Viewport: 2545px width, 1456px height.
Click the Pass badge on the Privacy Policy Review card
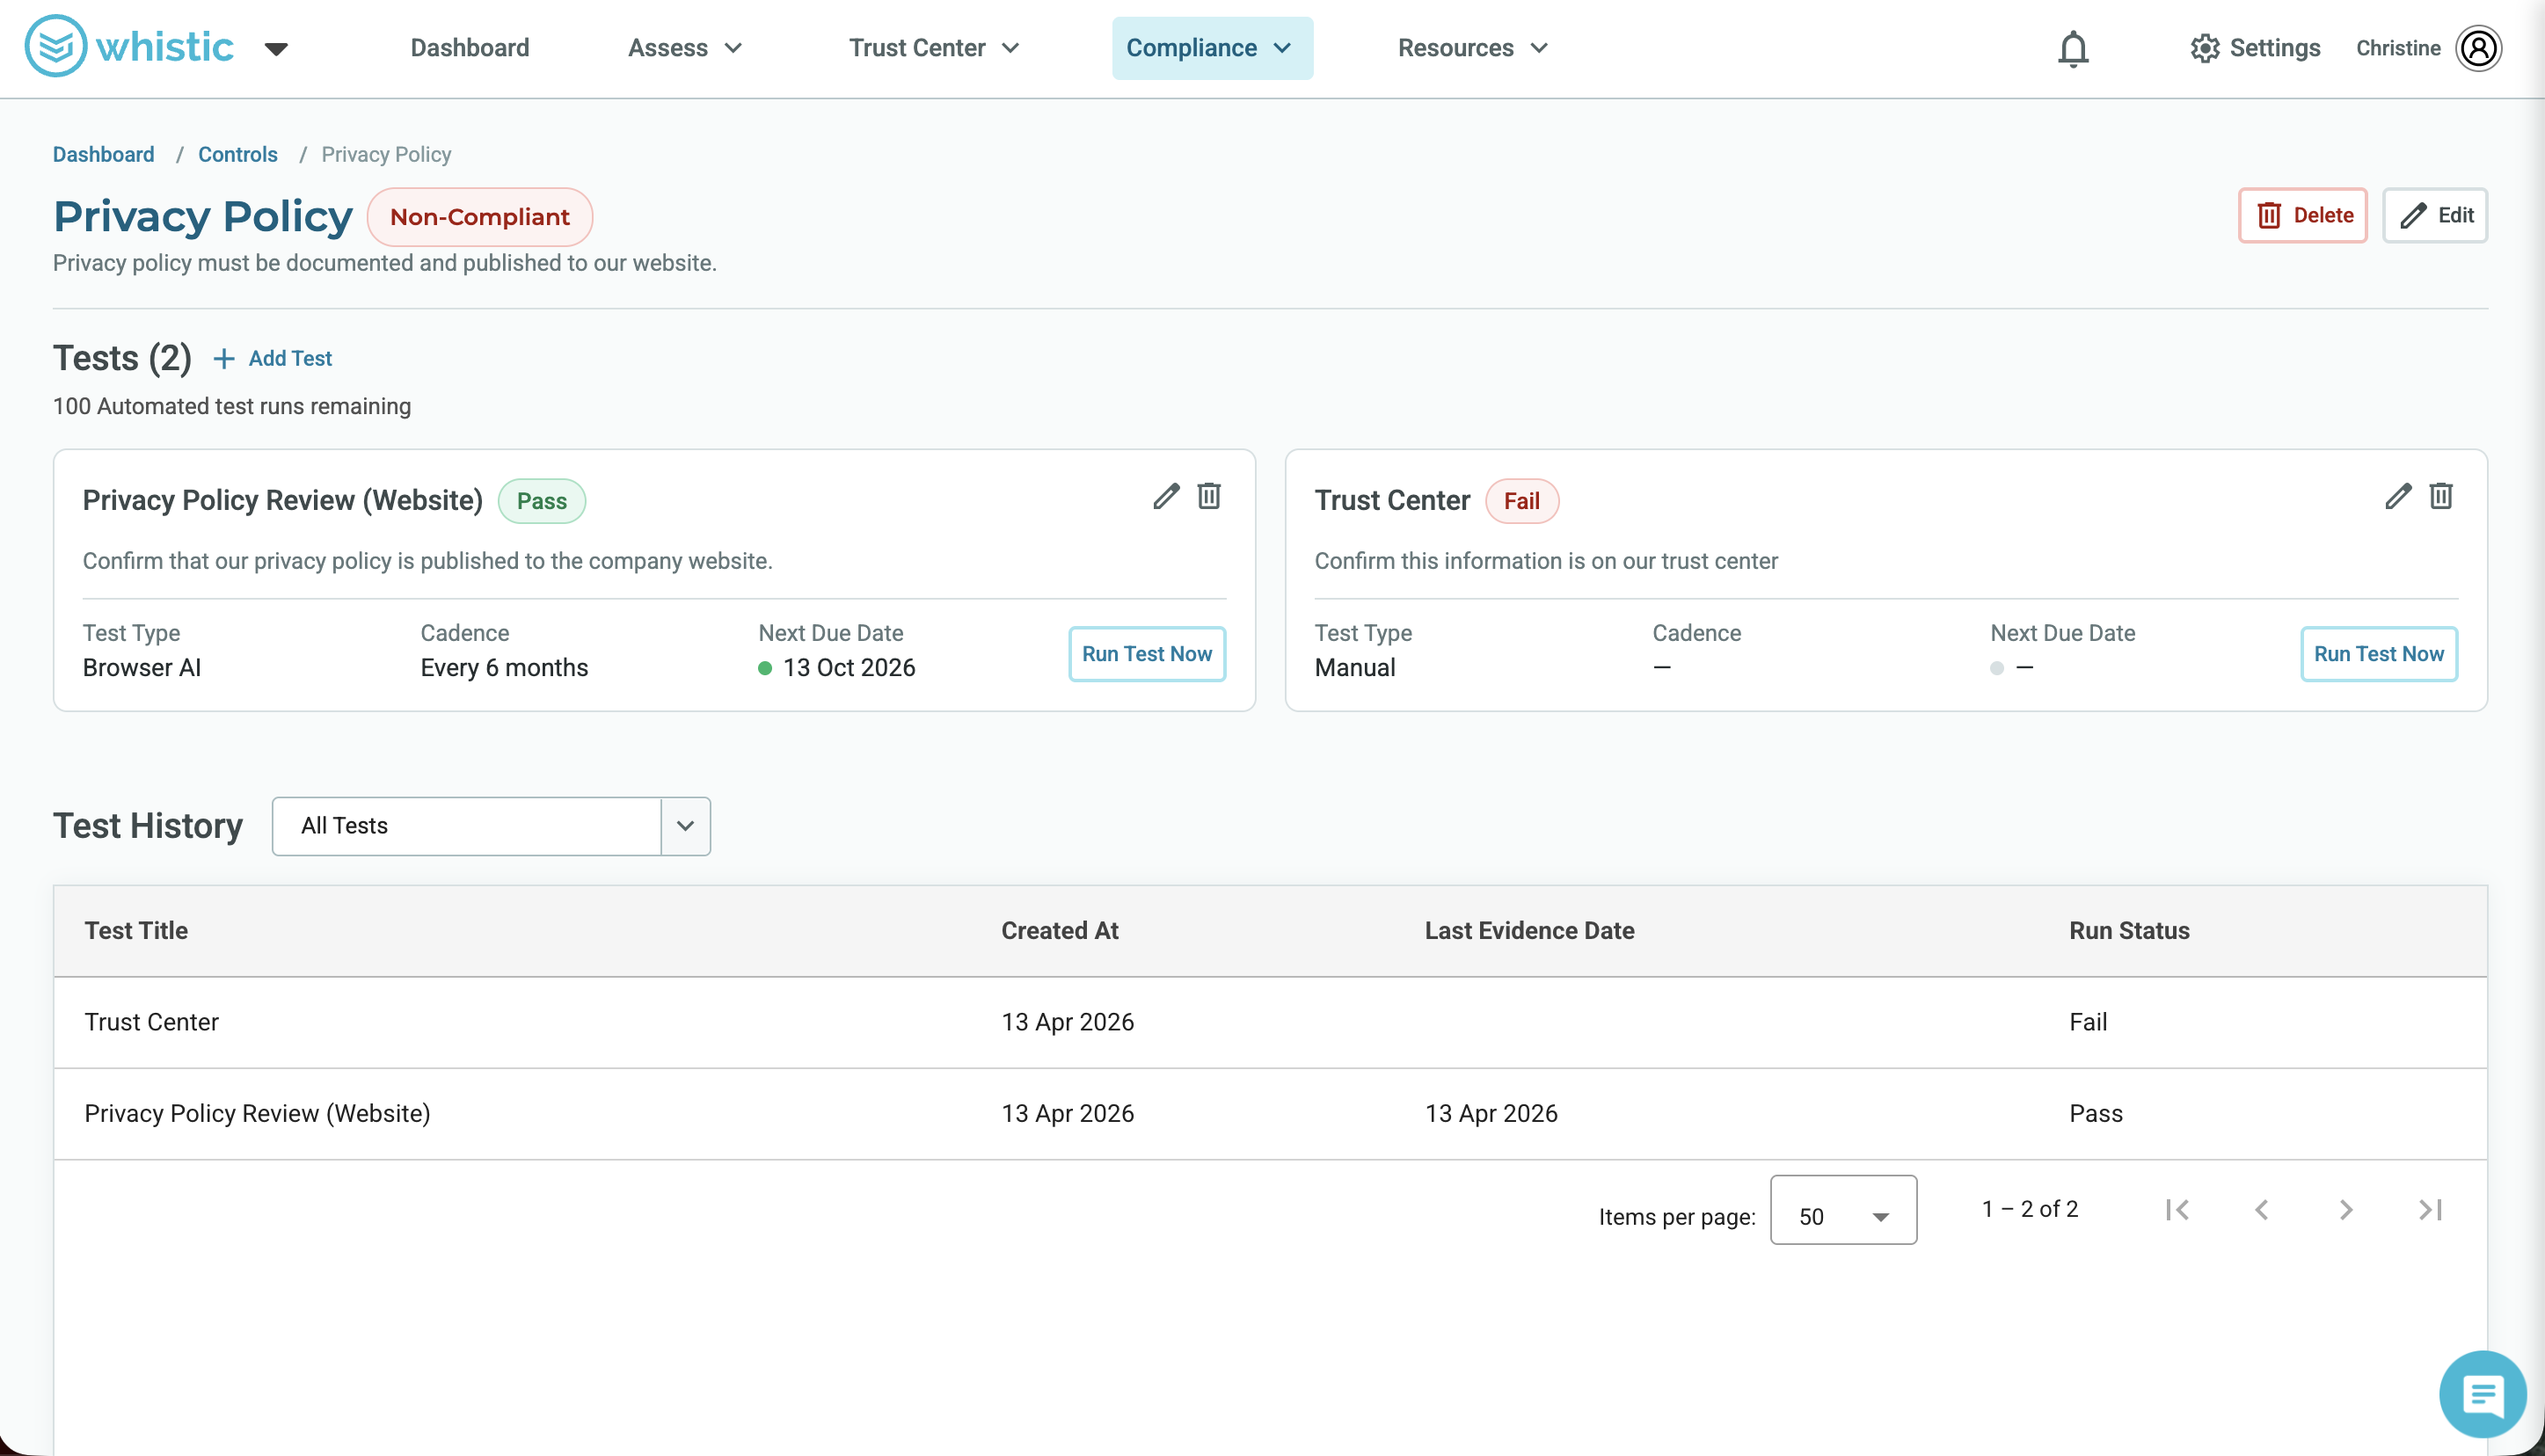tap(542, 501)
